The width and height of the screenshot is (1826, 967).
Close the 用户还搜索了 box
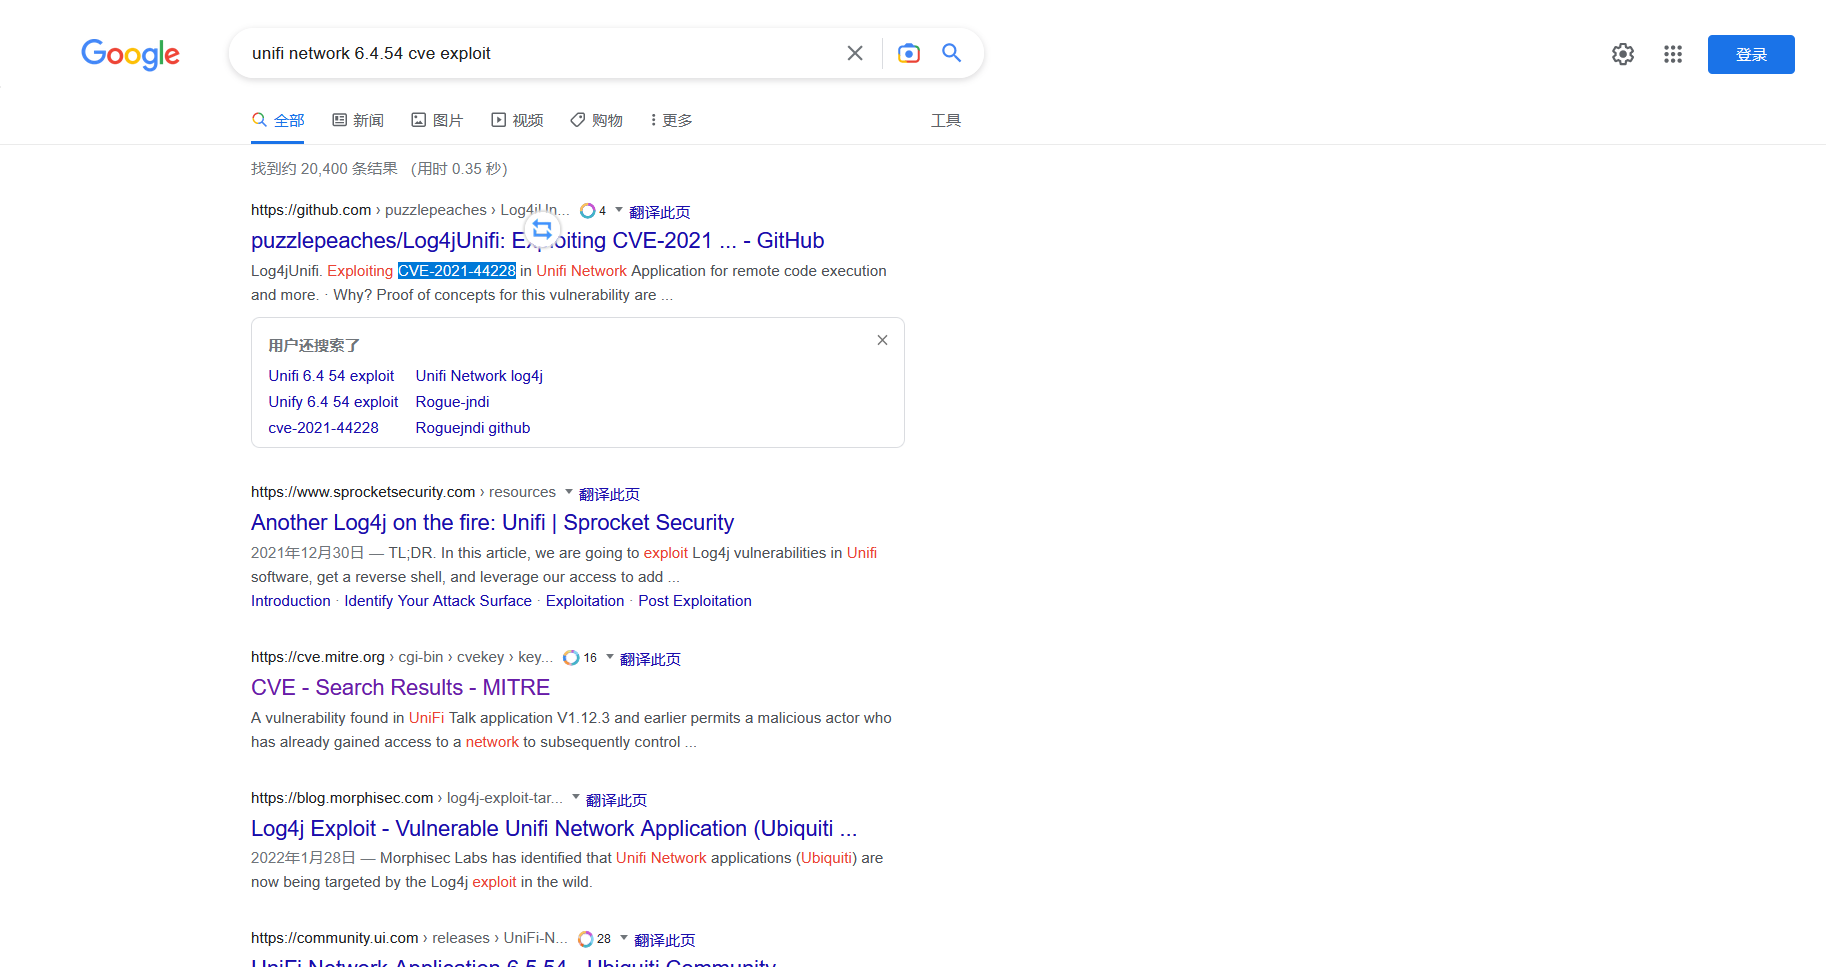[882, 340]
